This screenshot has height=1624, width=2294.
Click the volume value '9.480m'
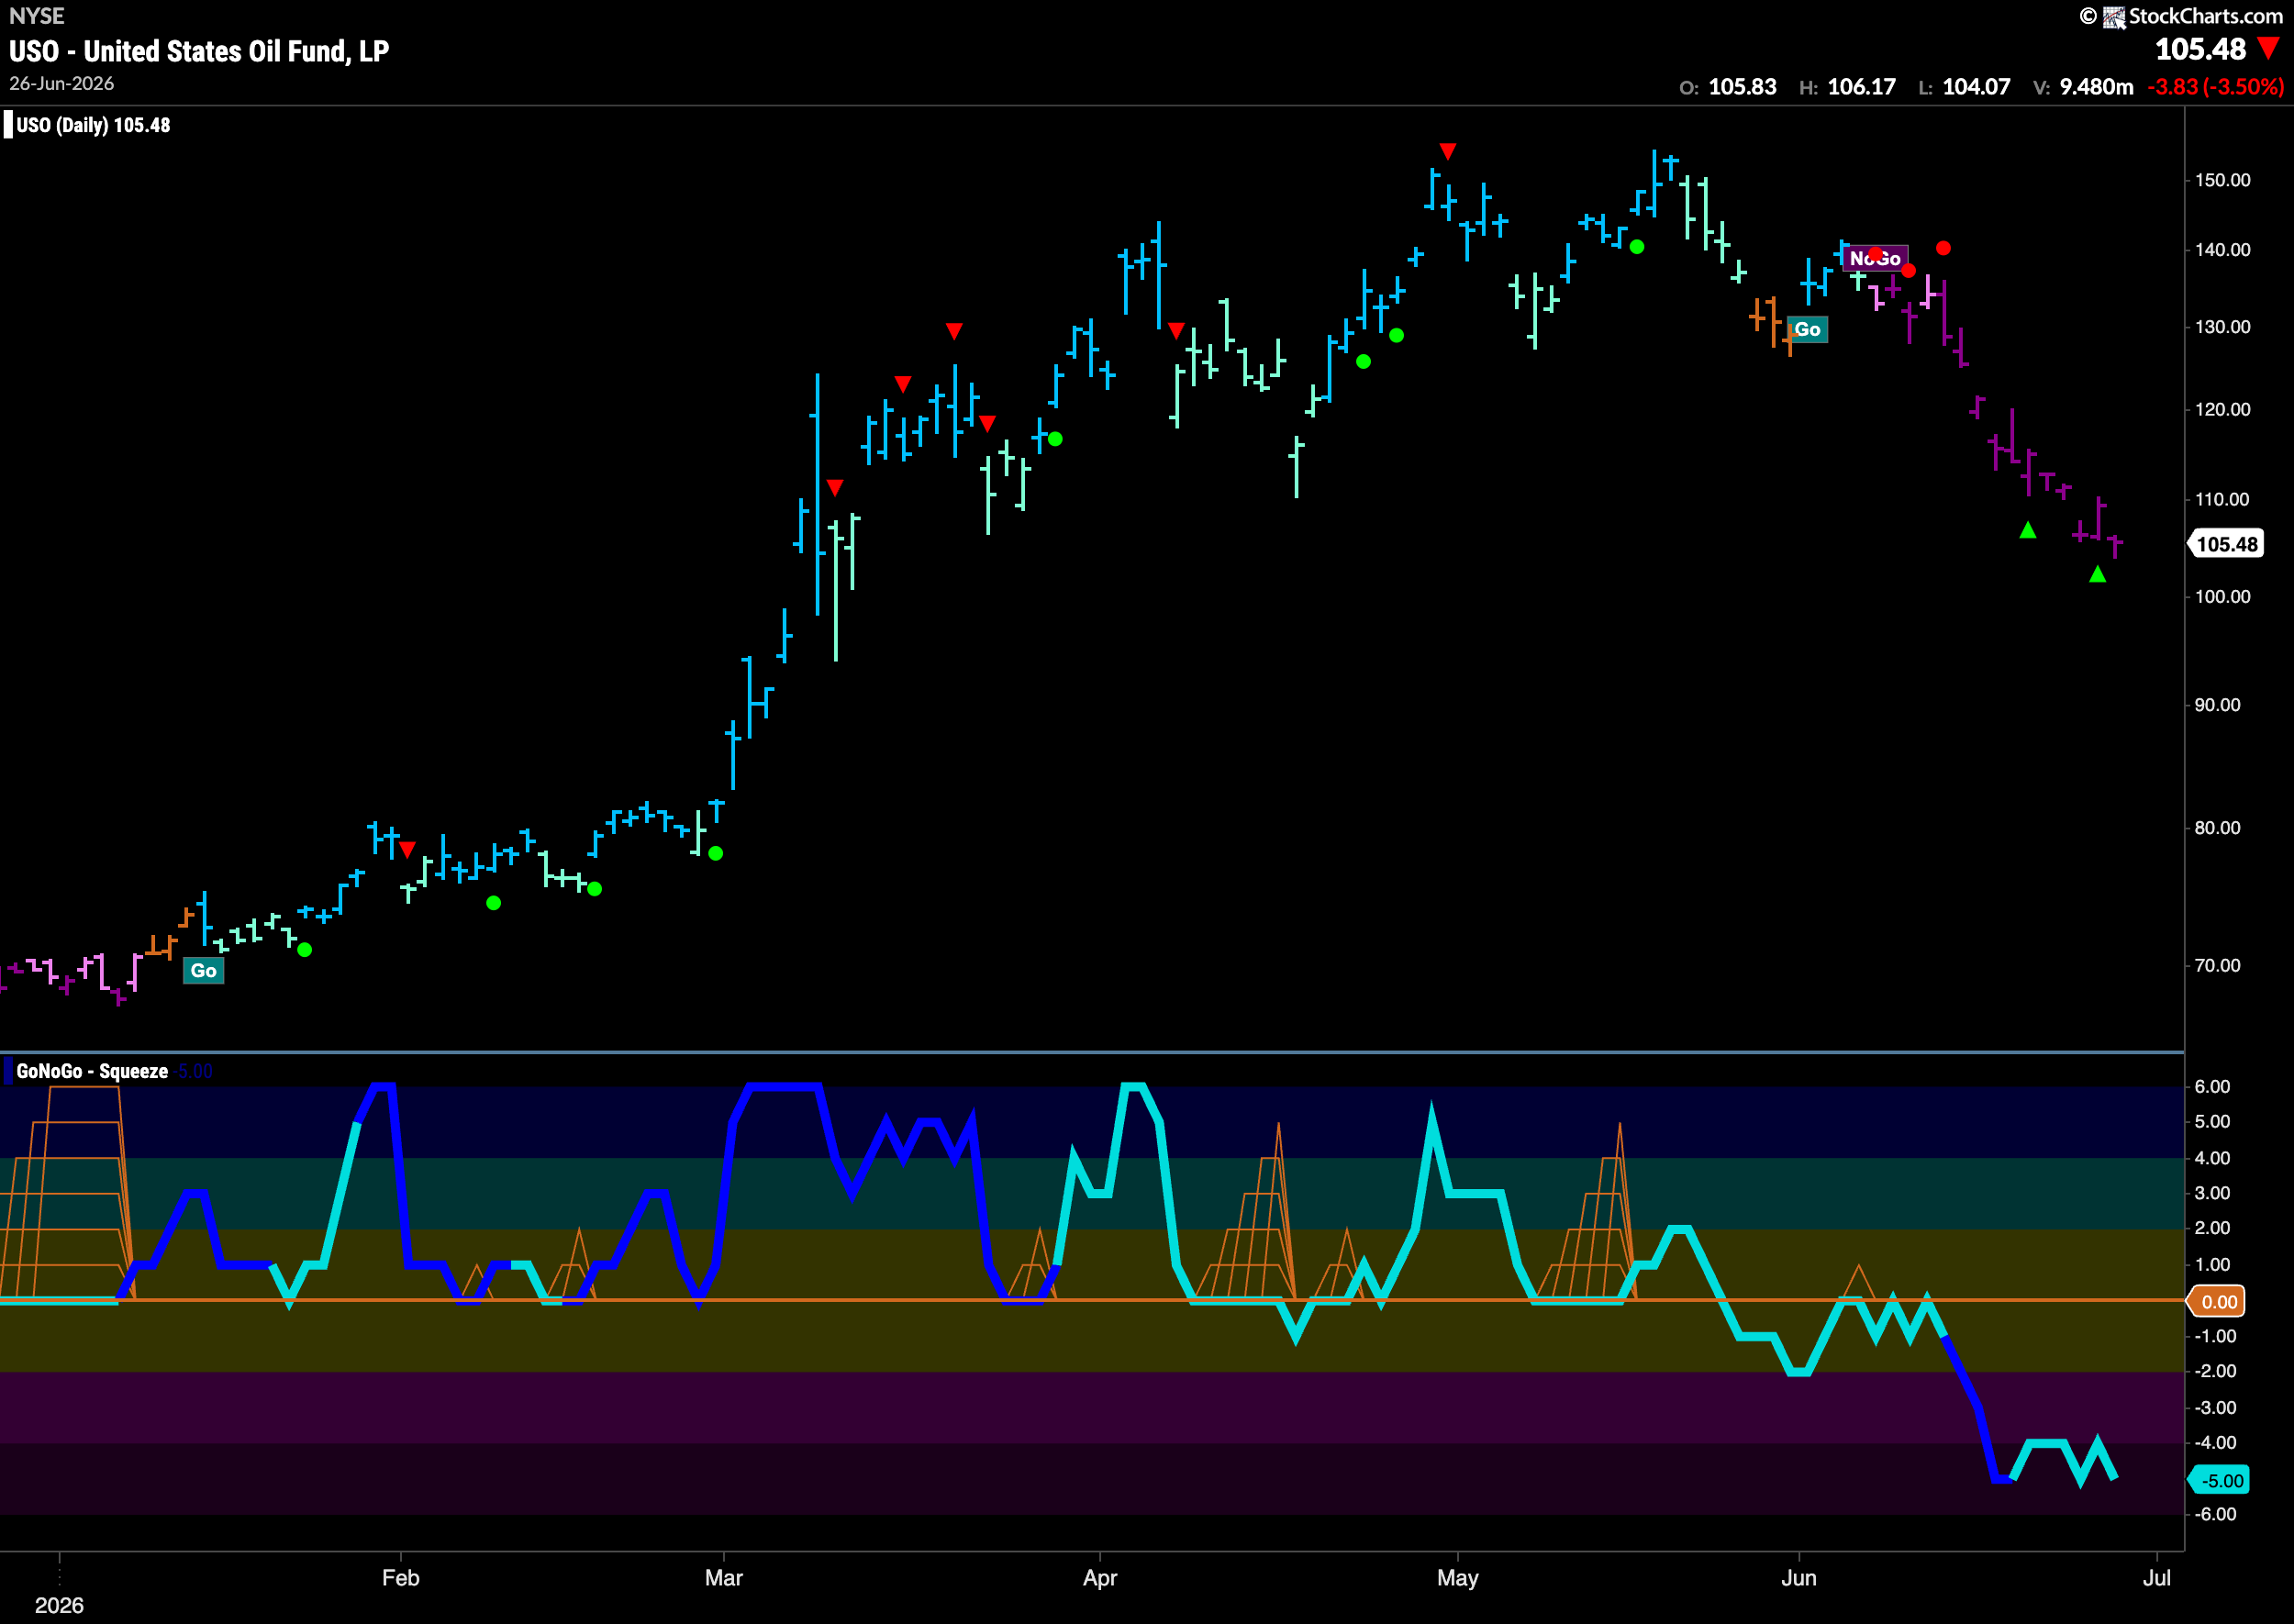[x=2096, y=87]
